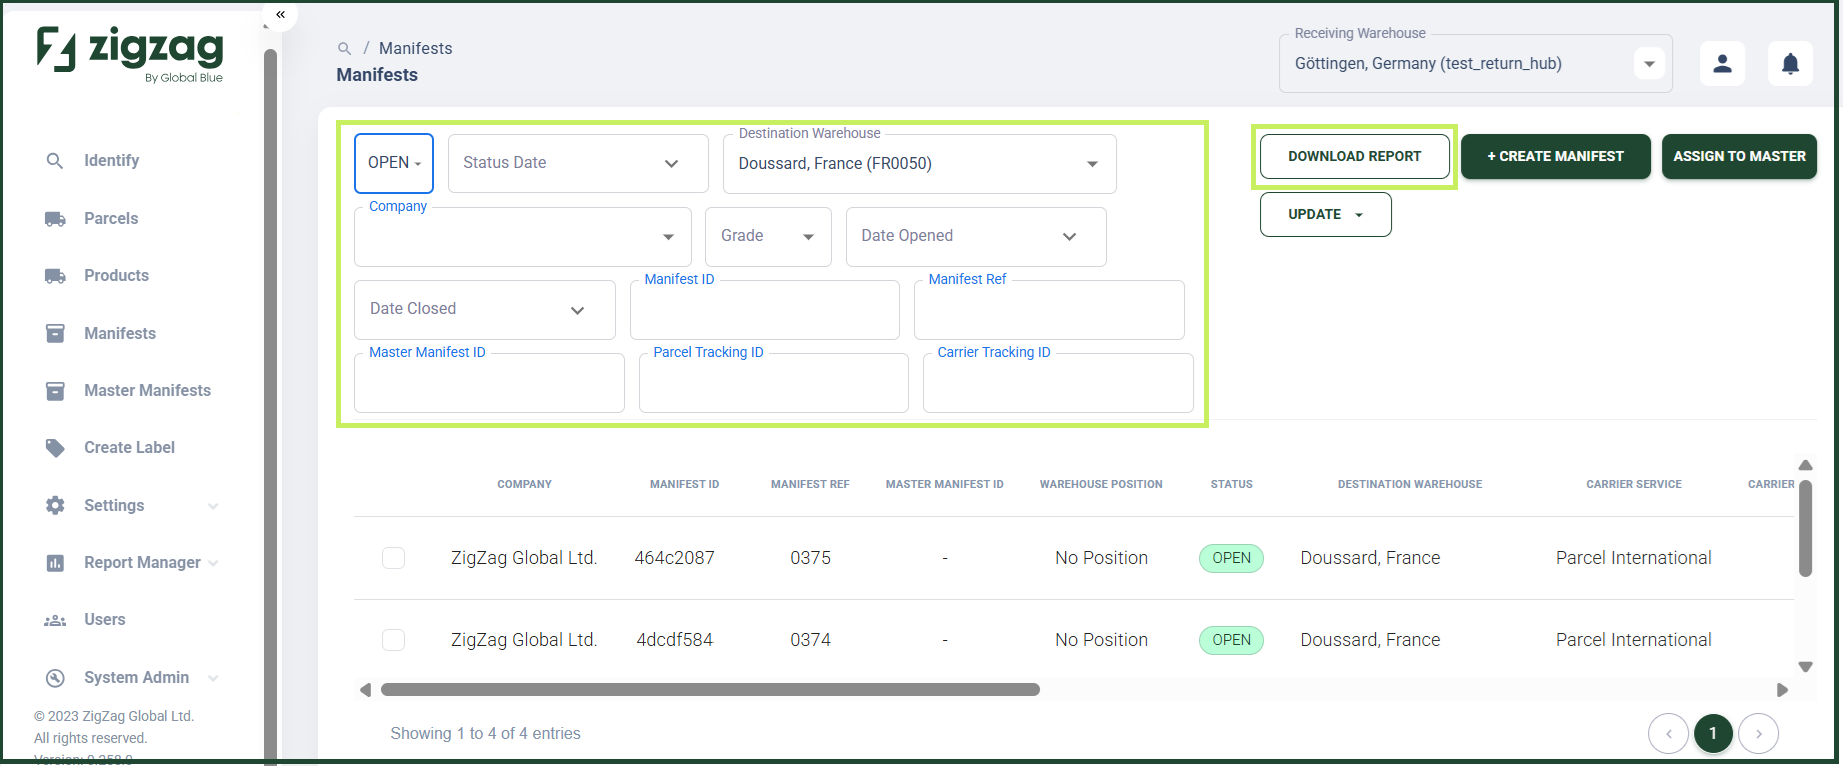Click OPEN status badge for 0375
1843x766 pixels.
point(1231,558)
